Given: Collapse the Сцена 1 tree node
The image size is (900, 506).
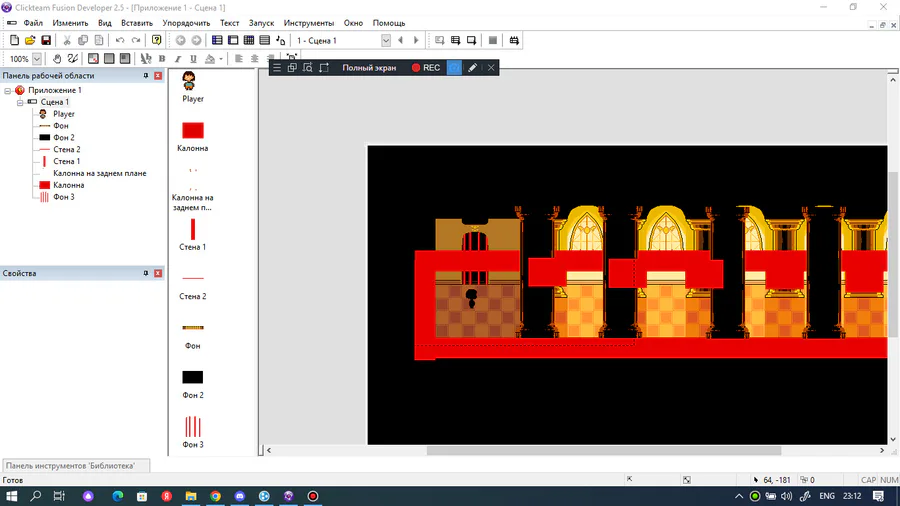Looking at the screenshot, I should tap(20, 102).
